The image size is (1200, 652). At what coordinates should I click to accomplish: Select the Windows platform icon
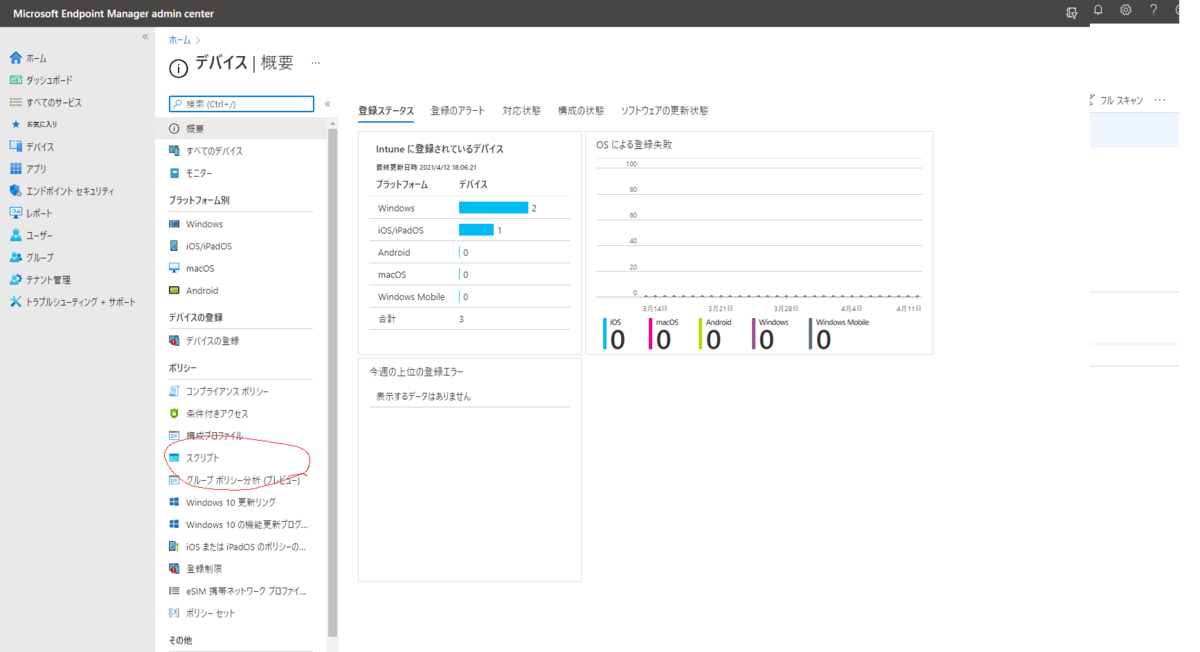(x=174, y=224)
